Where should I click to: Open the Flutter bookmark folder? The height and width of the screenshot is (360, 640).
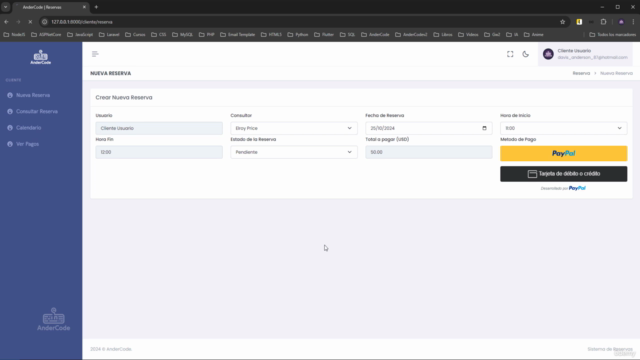coord(324,35)
